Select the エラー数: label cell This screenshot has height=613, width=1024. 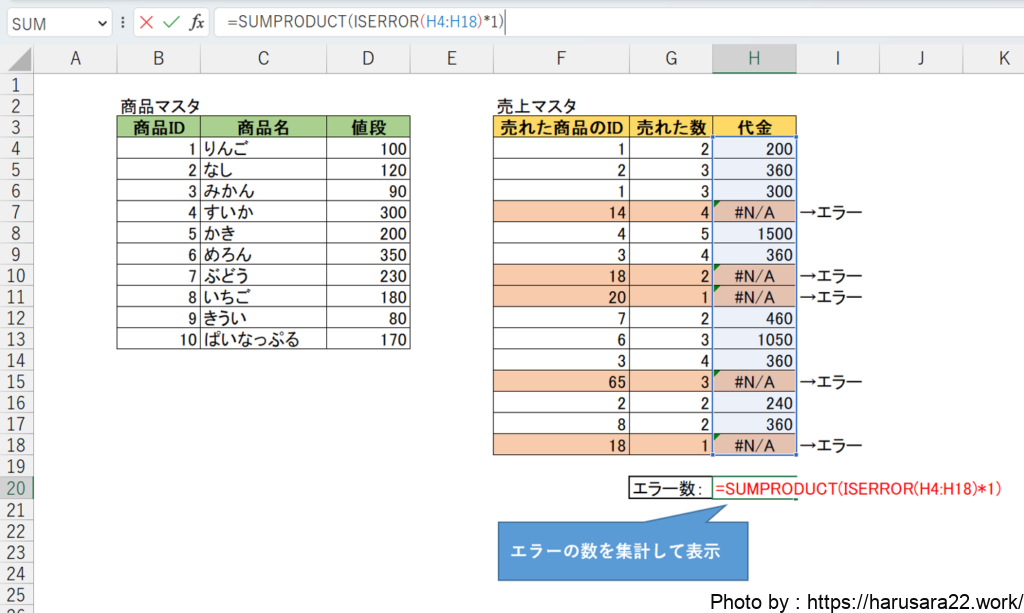coord(670,488)
